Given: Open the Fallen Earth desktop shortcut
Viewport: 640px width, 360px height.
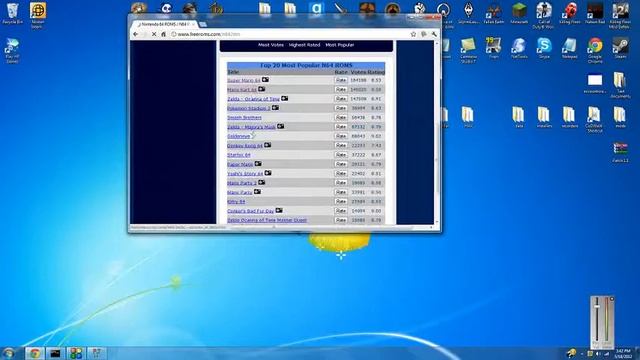Looking at the screenshot, I should [x=494, y=13].
